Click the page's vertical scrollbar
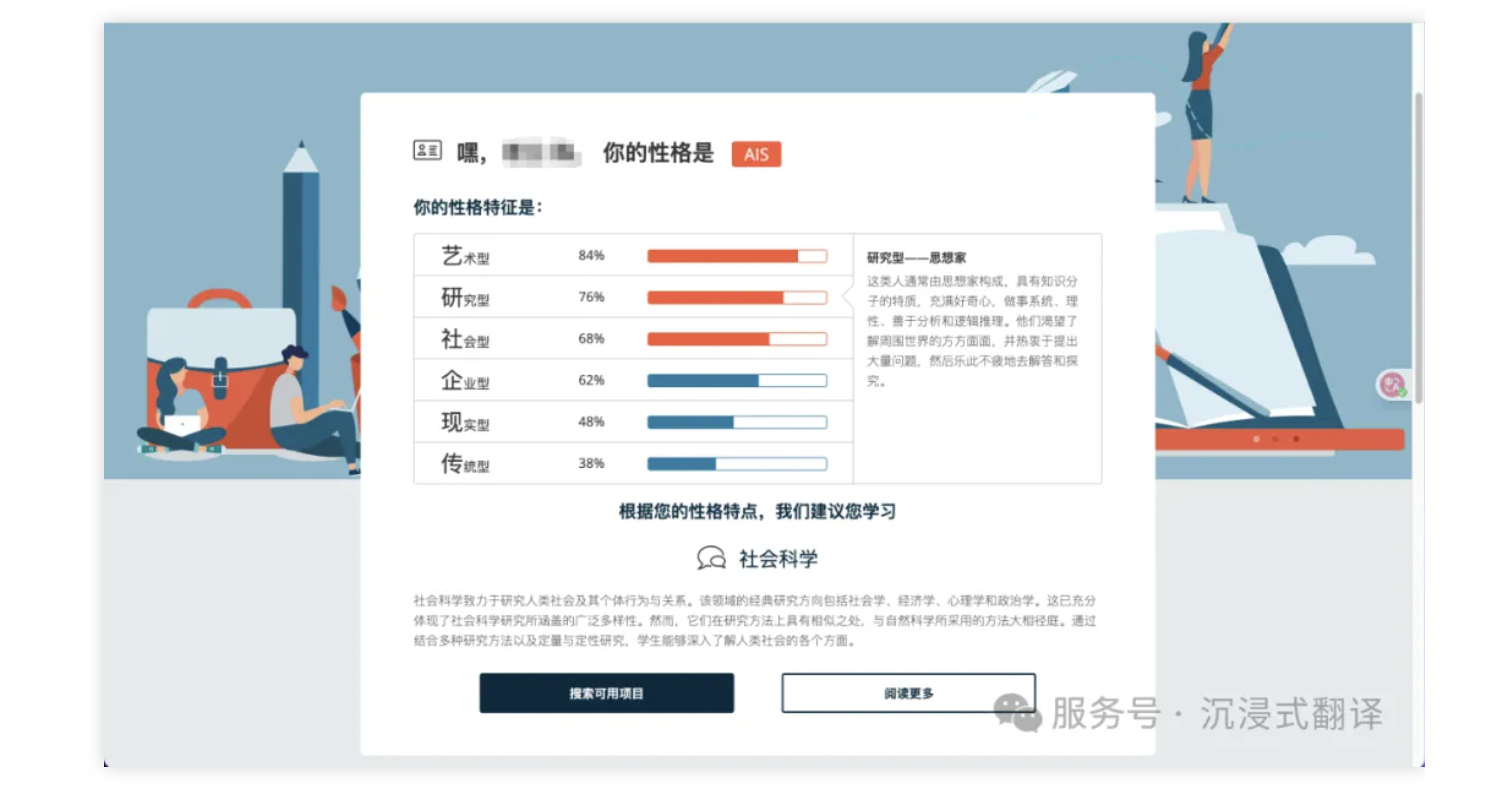1502x798 pixels. (1418, 250)
